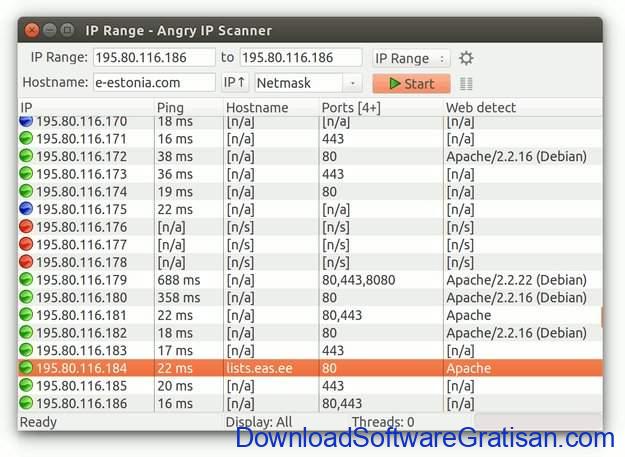Sort by the Web detect column header
625x457 pixels.
pos(522,108)
